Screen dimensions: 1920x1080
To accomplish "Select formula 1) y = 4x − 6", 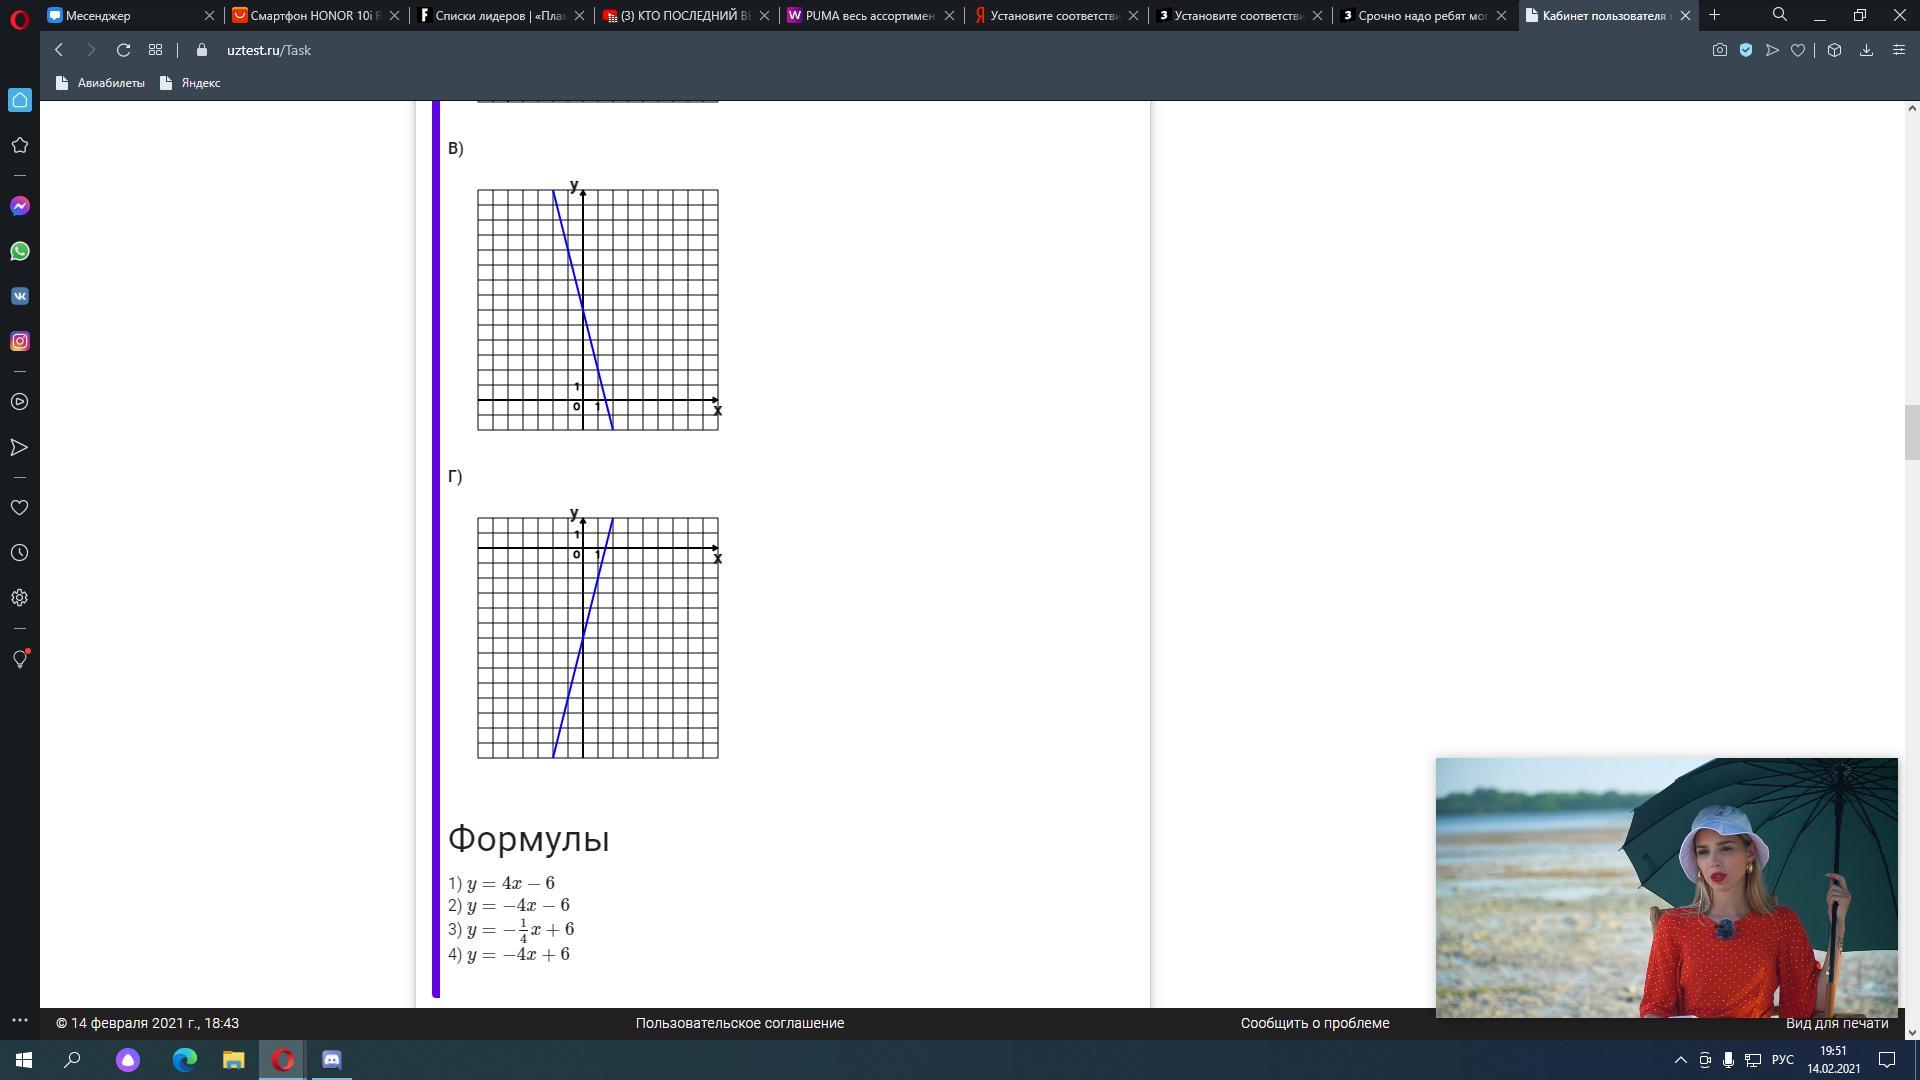I will [x=501, y=883].
